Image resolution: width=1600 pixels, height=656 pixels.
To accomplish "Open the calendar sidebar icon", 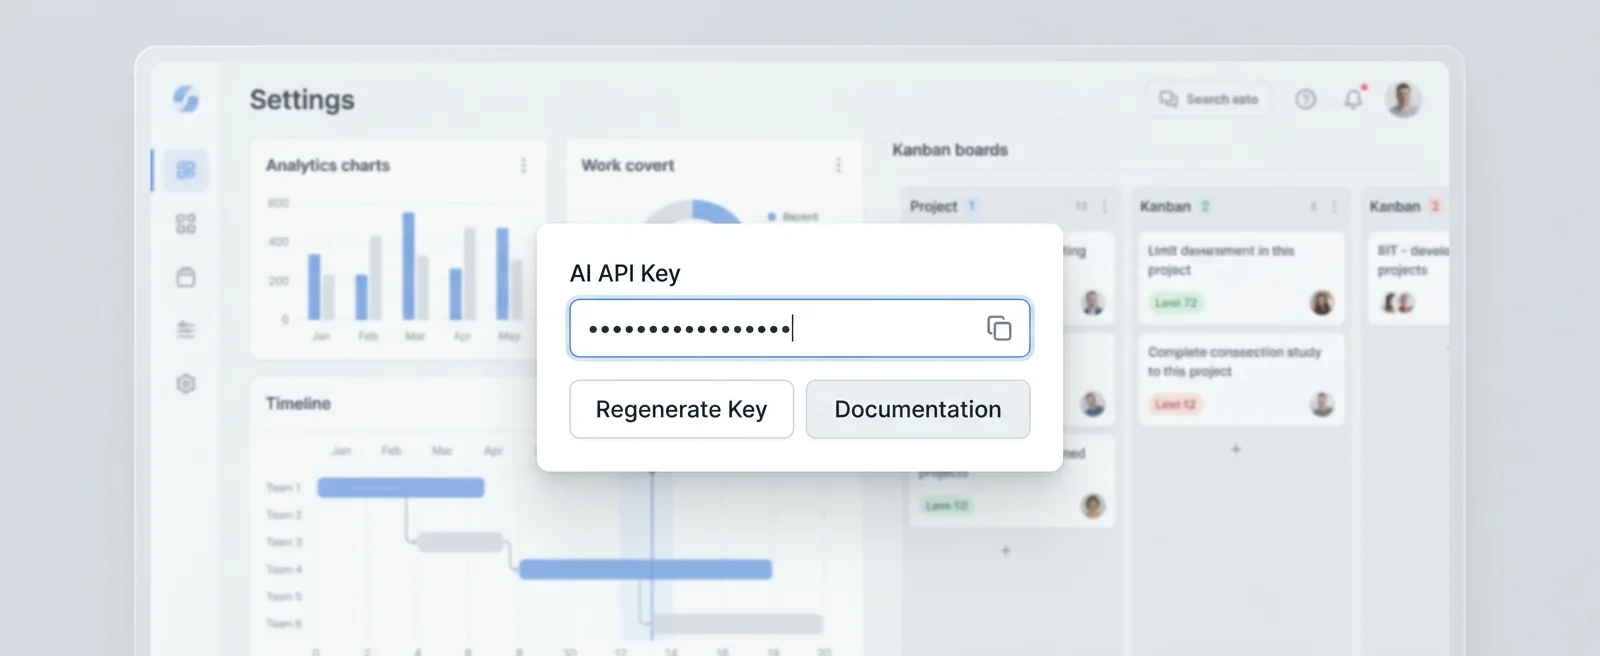I will (186, 277).
